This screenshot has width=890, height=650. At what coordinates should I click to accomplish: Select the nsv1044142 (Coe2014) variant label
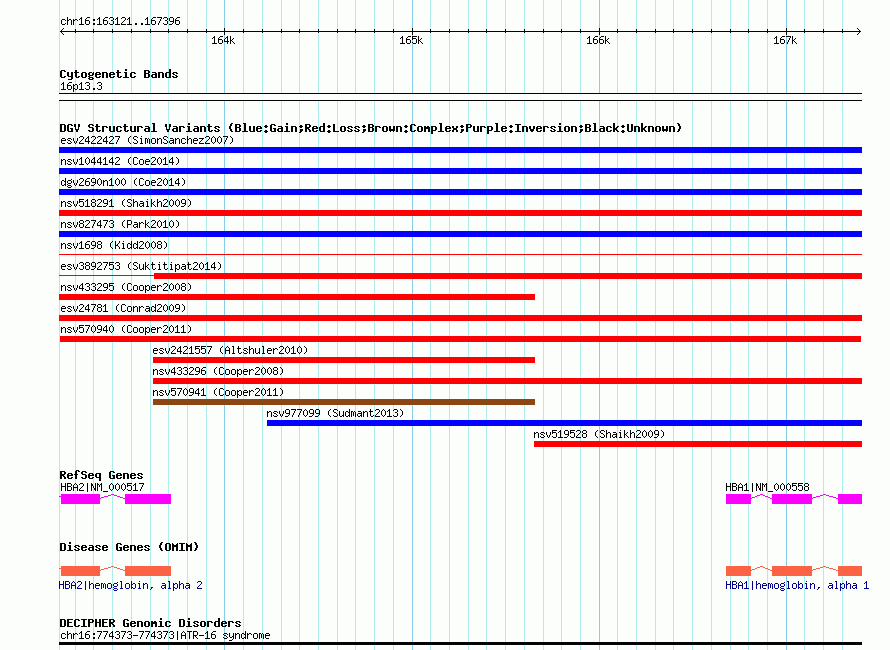(x=120, y=161)
